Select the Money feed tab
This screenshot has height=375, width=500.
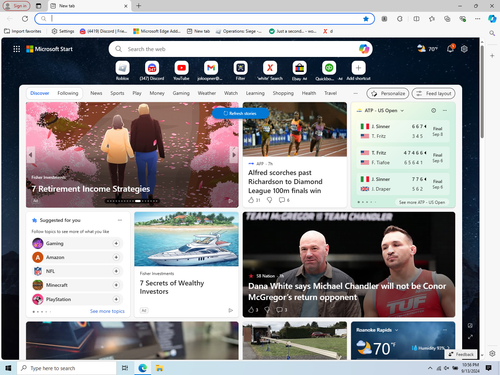(x=157, y=93)
